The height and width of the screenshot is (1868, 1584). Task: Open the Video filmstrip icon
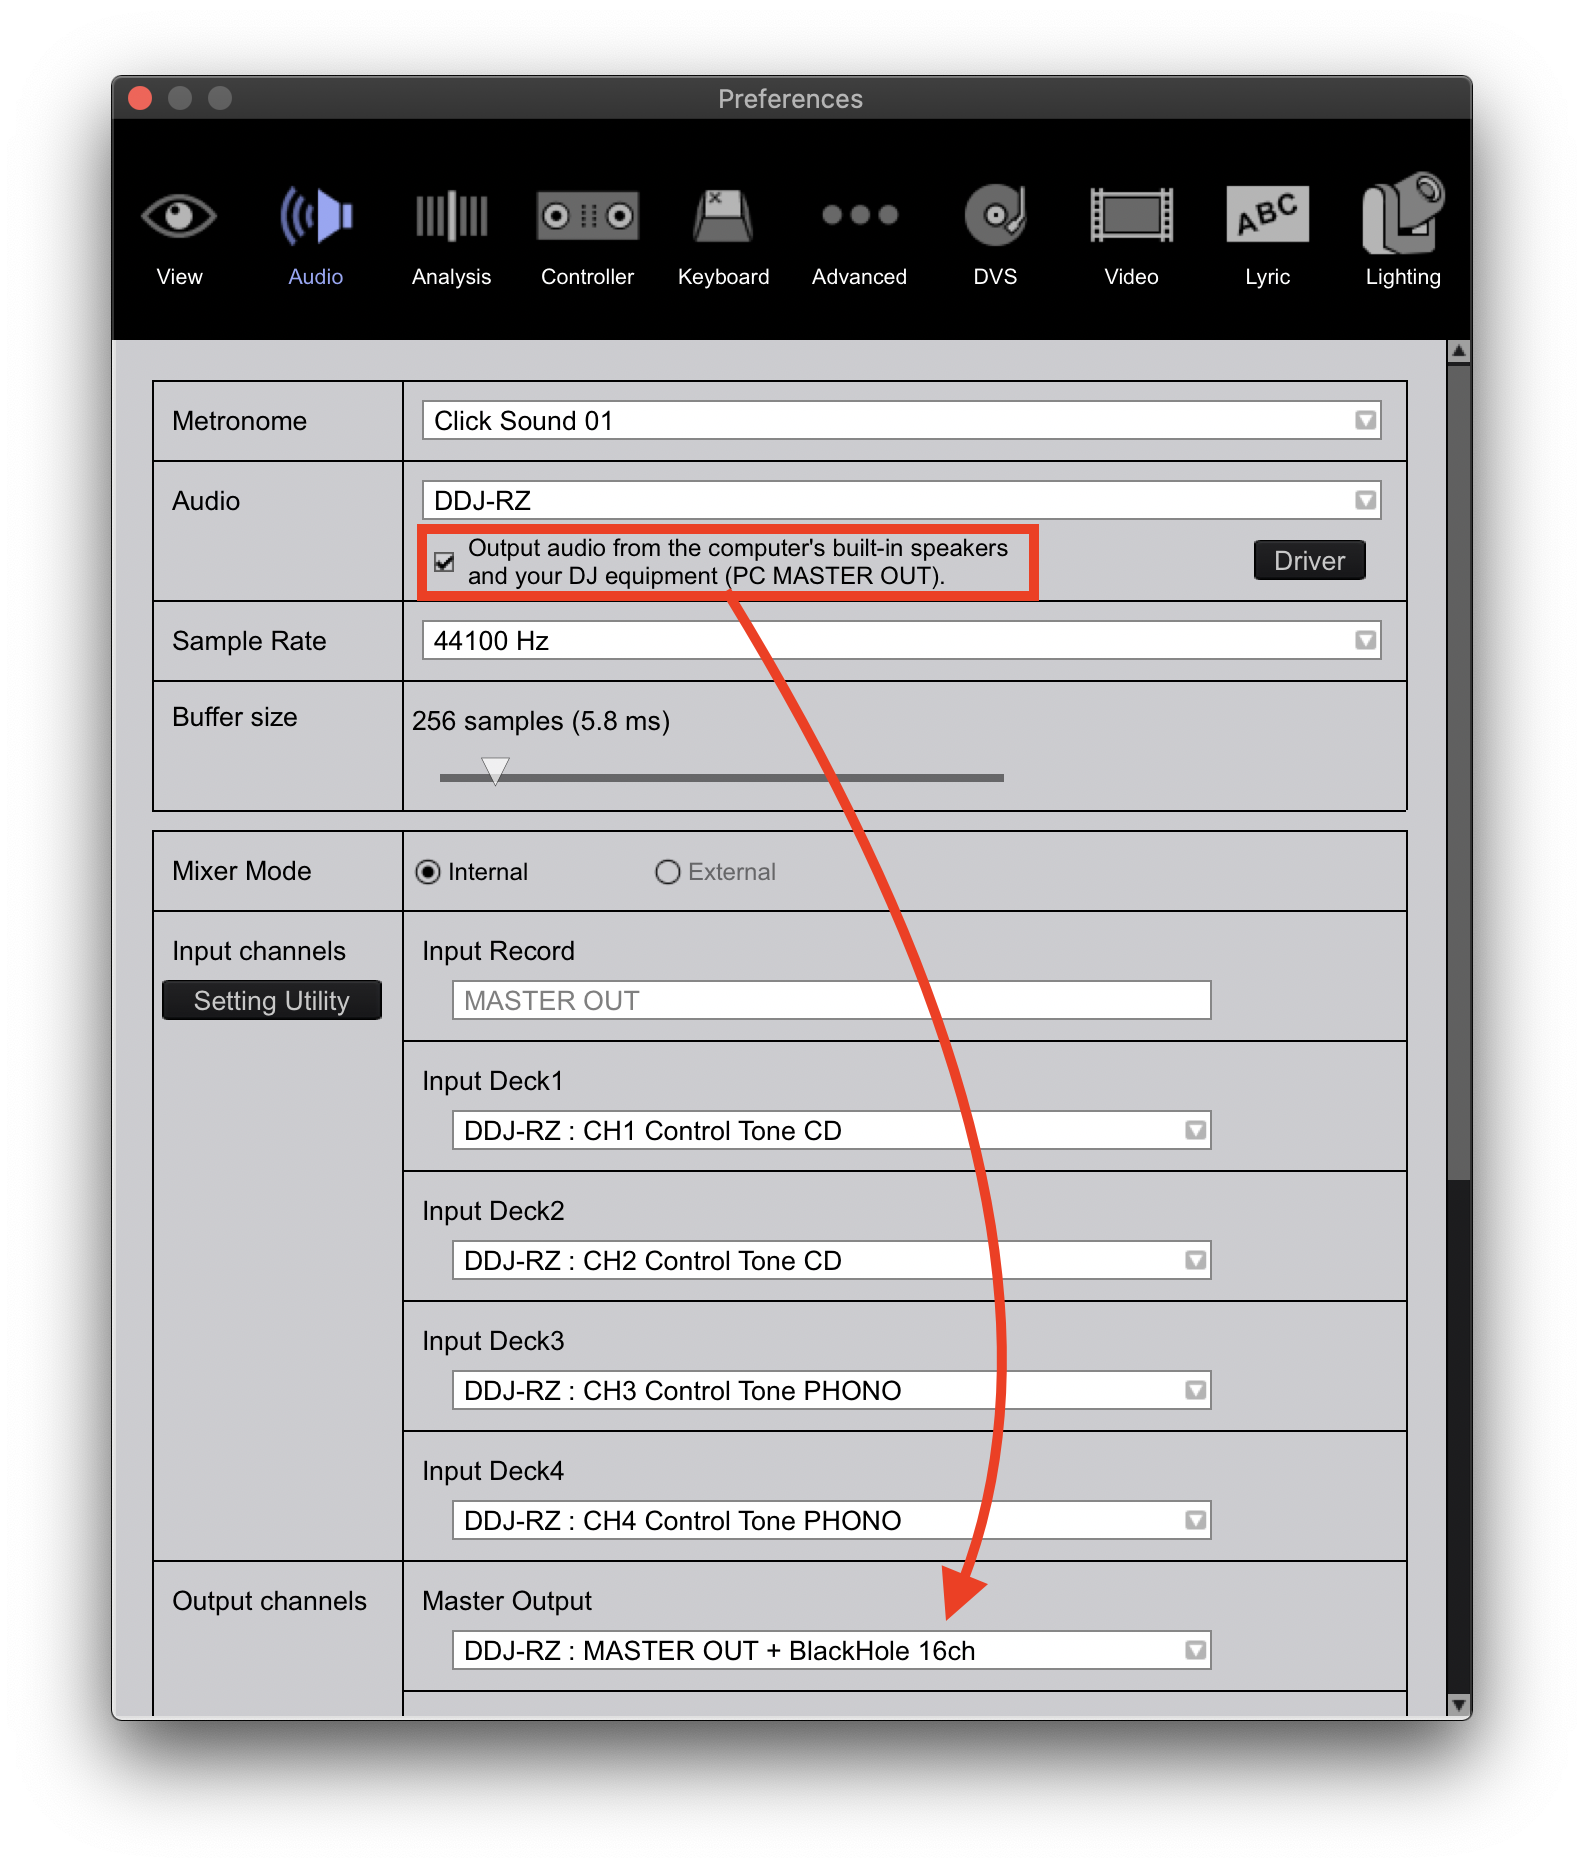click(1131, 215)
